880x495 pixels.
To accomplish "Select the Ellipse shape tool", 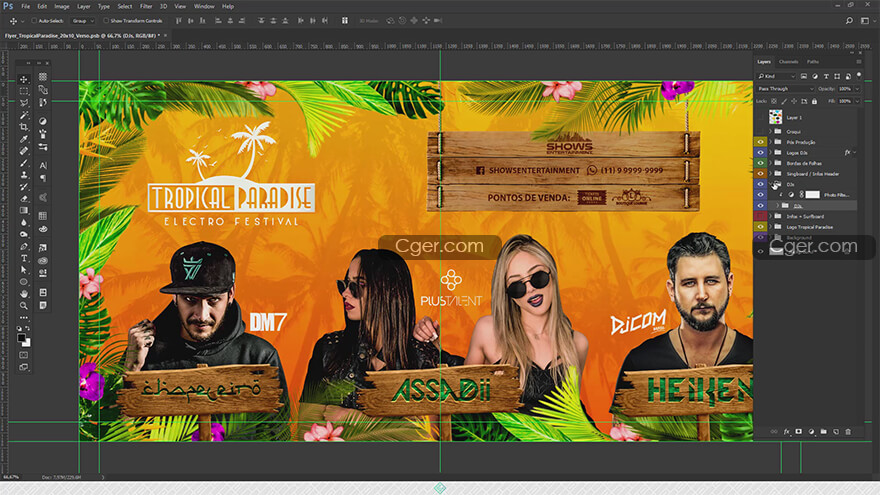I will pyautogui.click(x=24, y=282).
